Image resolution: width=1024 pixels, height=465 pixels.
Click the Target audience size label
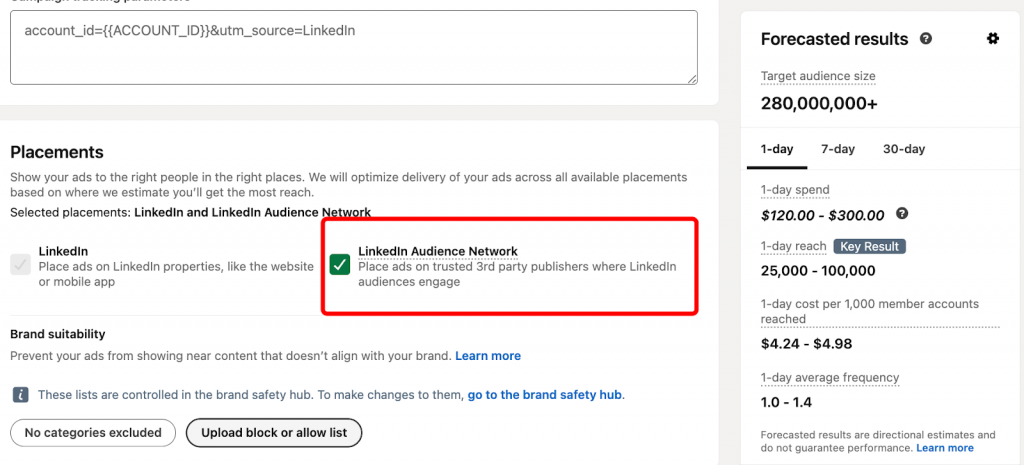pyautogui.click(x=818, y=76)
